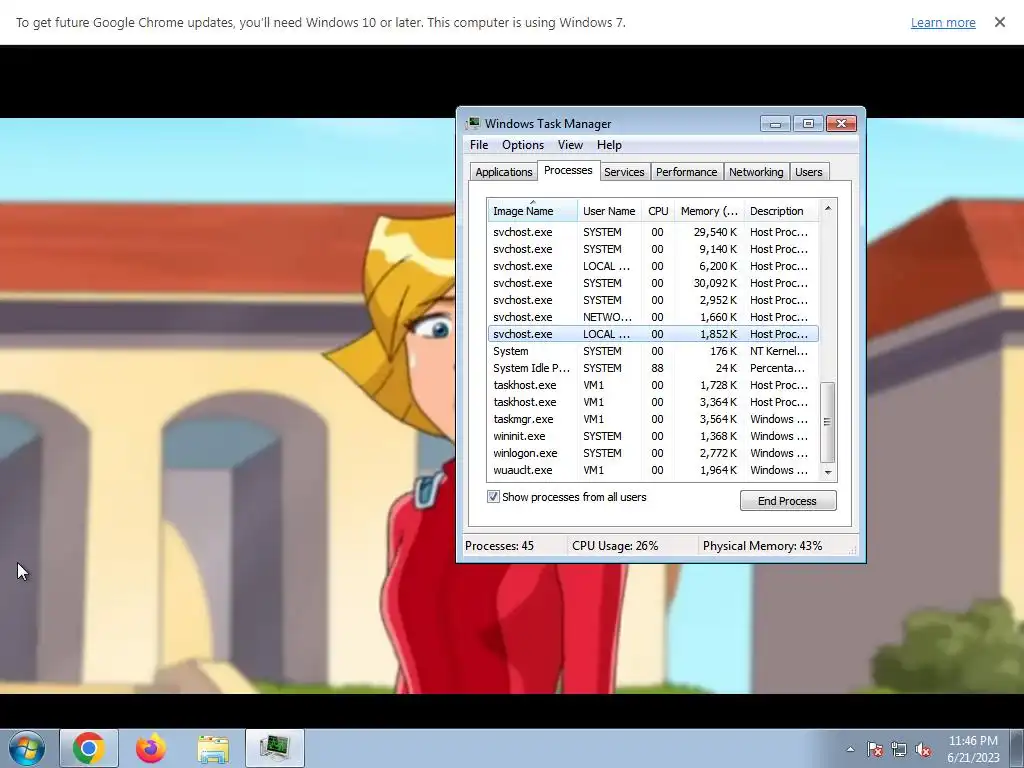Select the System Idle Process row
The height and width of the screenshot is (768, 1024).
653,368
